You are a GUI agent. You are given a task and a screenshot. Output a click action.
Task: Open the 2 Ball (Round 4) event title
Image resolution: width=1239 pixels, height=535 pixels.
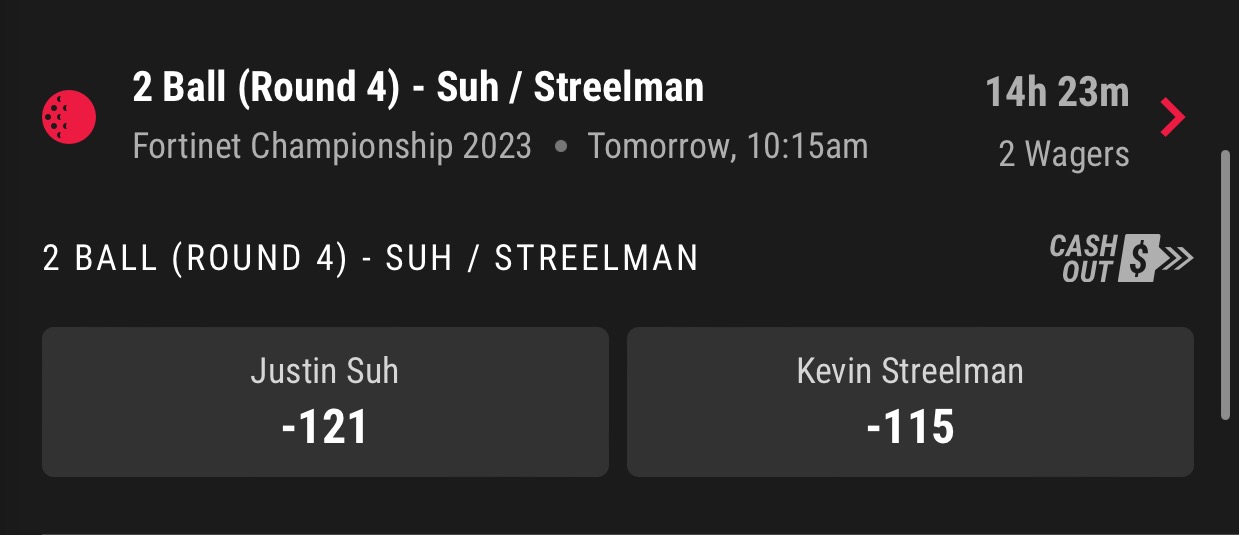(418, 88)
